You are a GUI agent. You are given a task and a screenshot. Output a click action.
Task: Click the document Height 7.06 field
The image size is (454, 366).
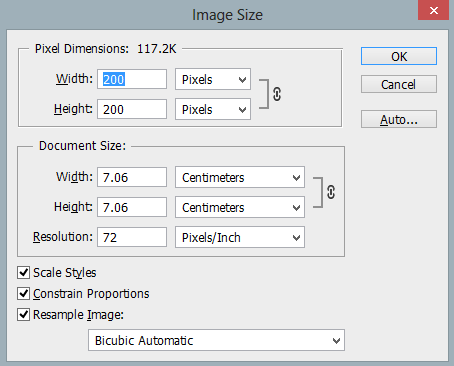pos(132,207)
